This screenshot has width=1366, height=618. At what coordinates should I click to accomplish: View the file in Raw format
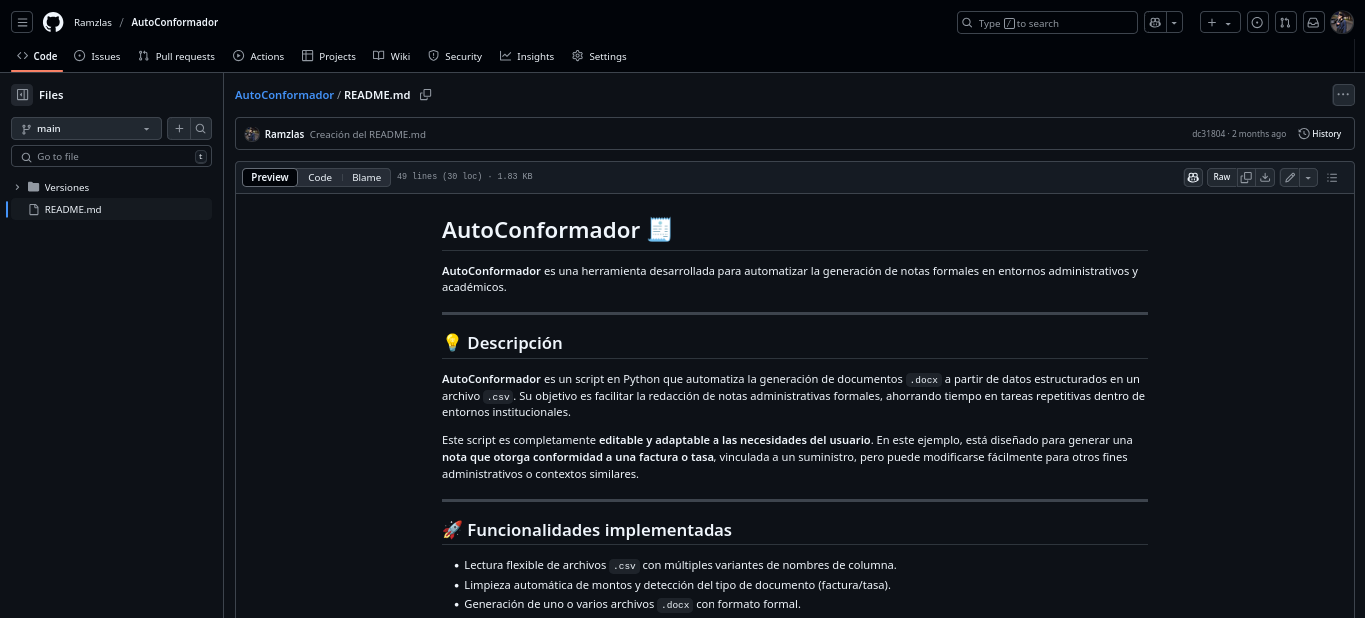pyautogui.click(x=1221, y=177)
